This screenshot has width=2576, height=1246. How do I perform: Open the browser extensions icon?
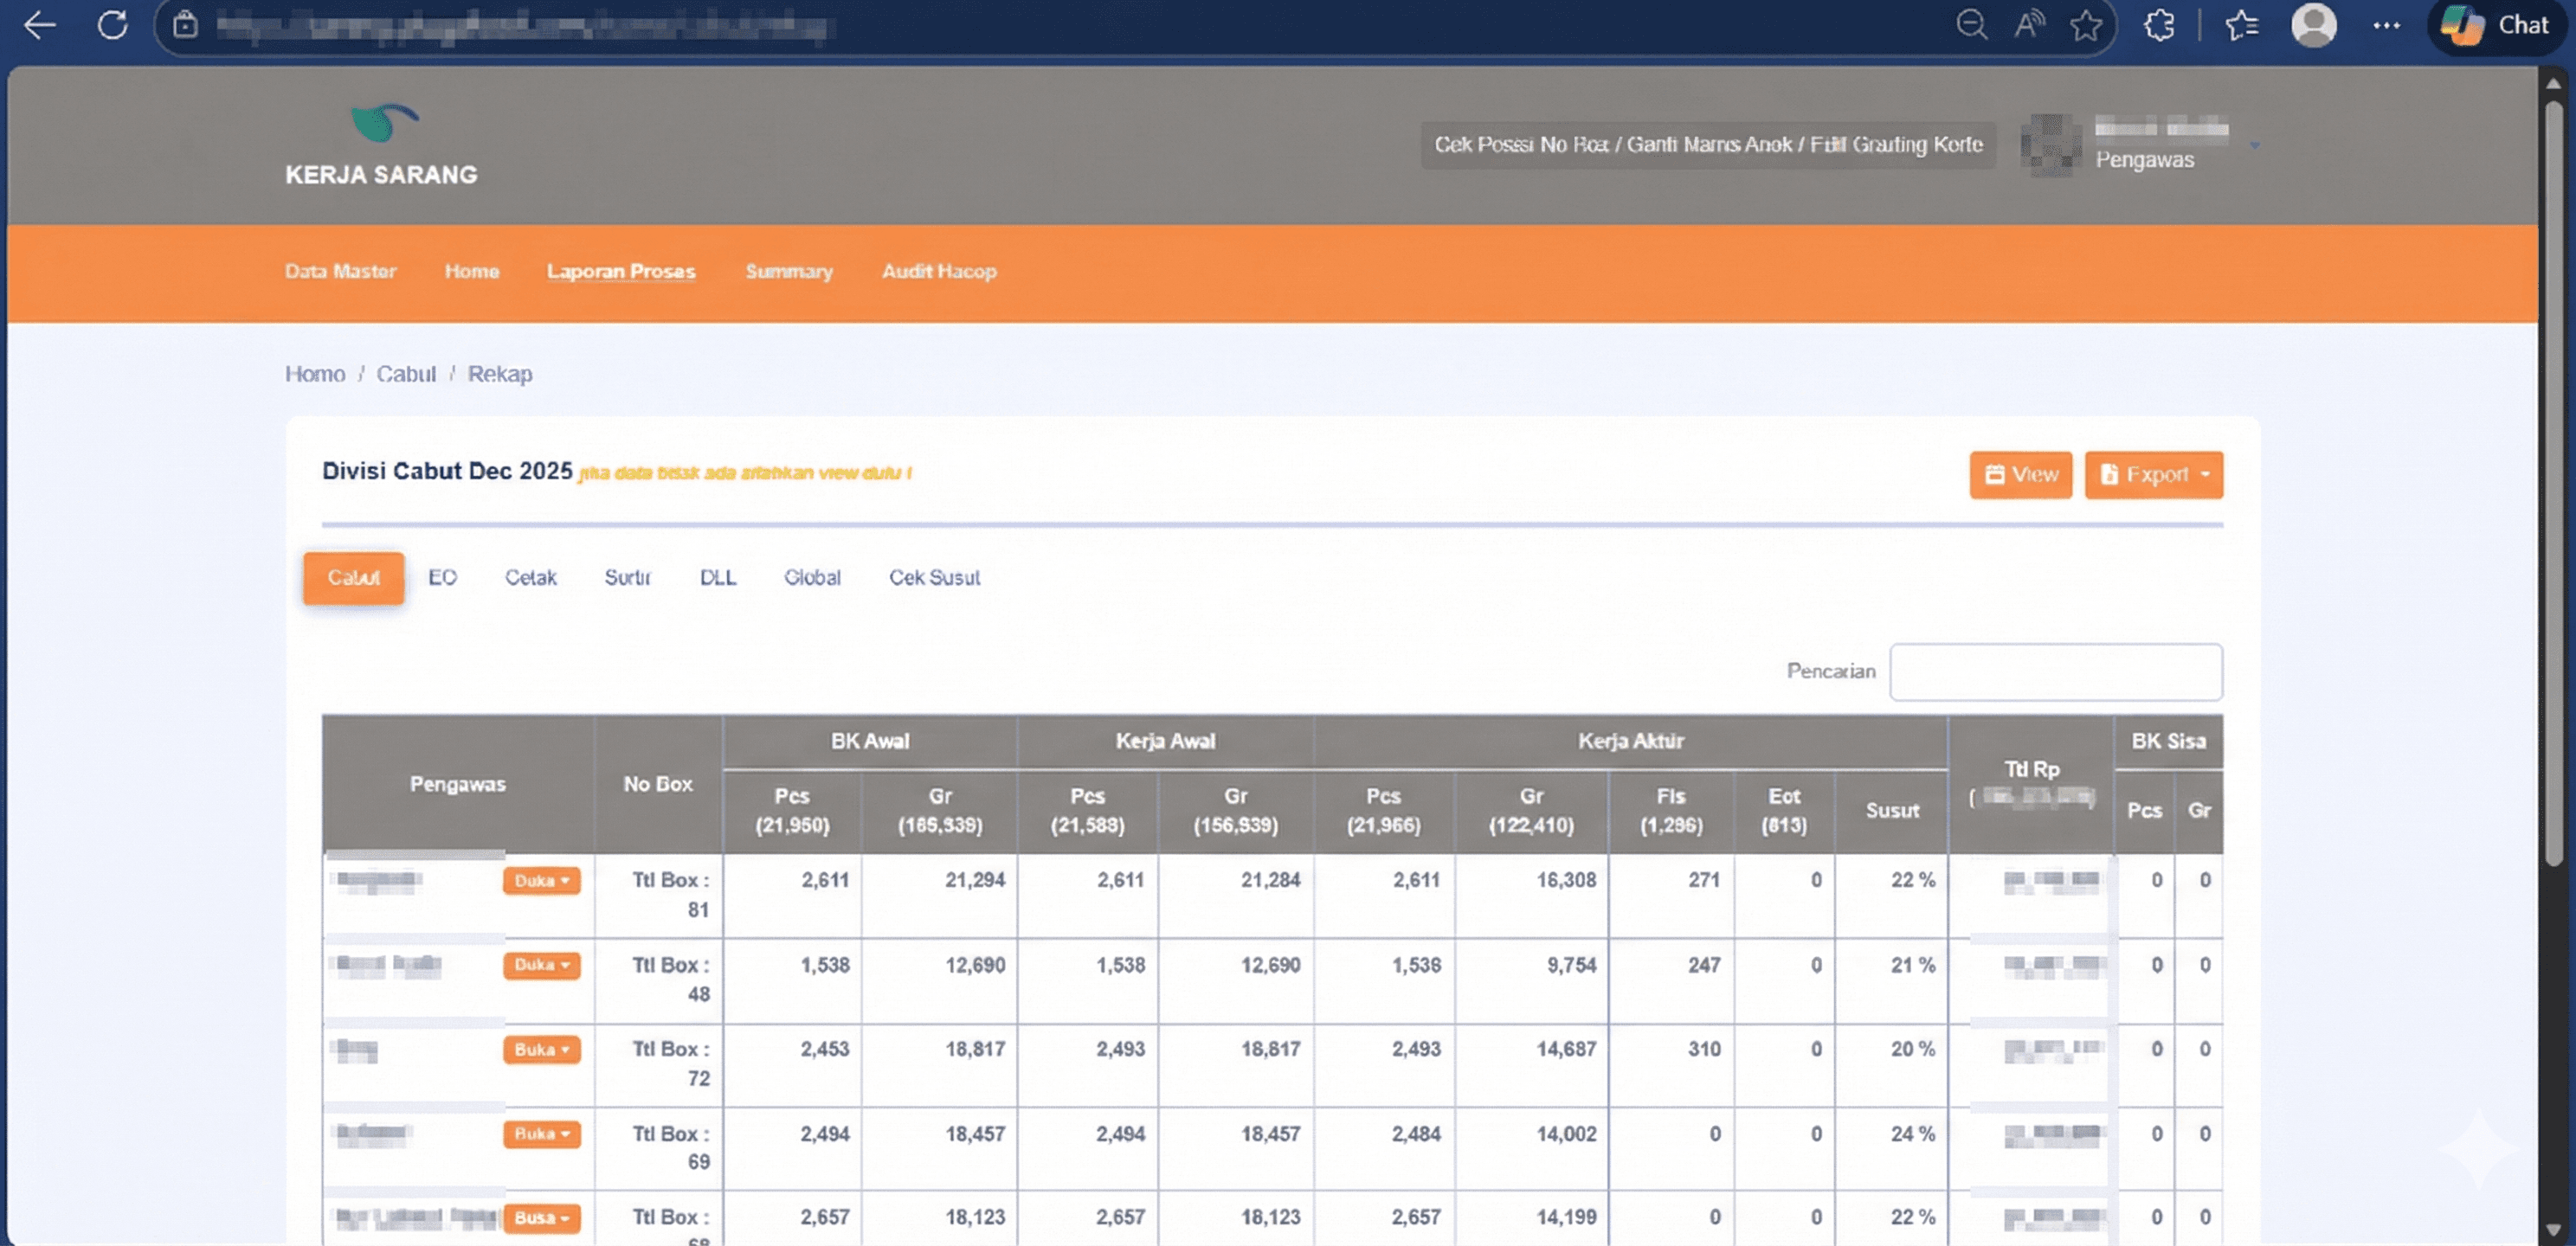[2159, 25]
